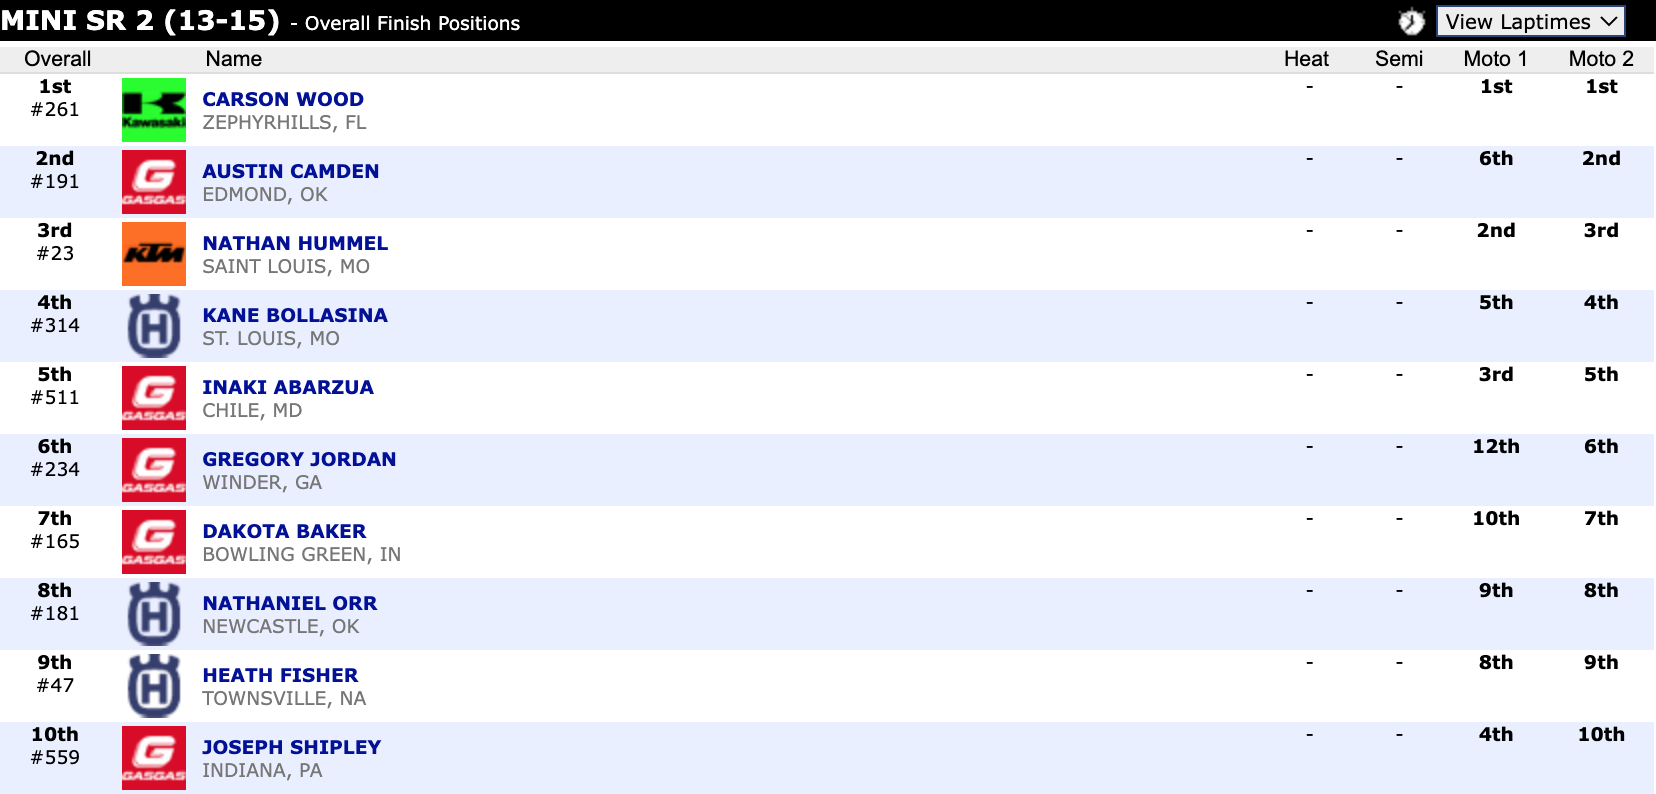The width and height of the screenshot is (1656, 794).
Task: Open Austin Camden's rider link
Action: click(291, 171)
